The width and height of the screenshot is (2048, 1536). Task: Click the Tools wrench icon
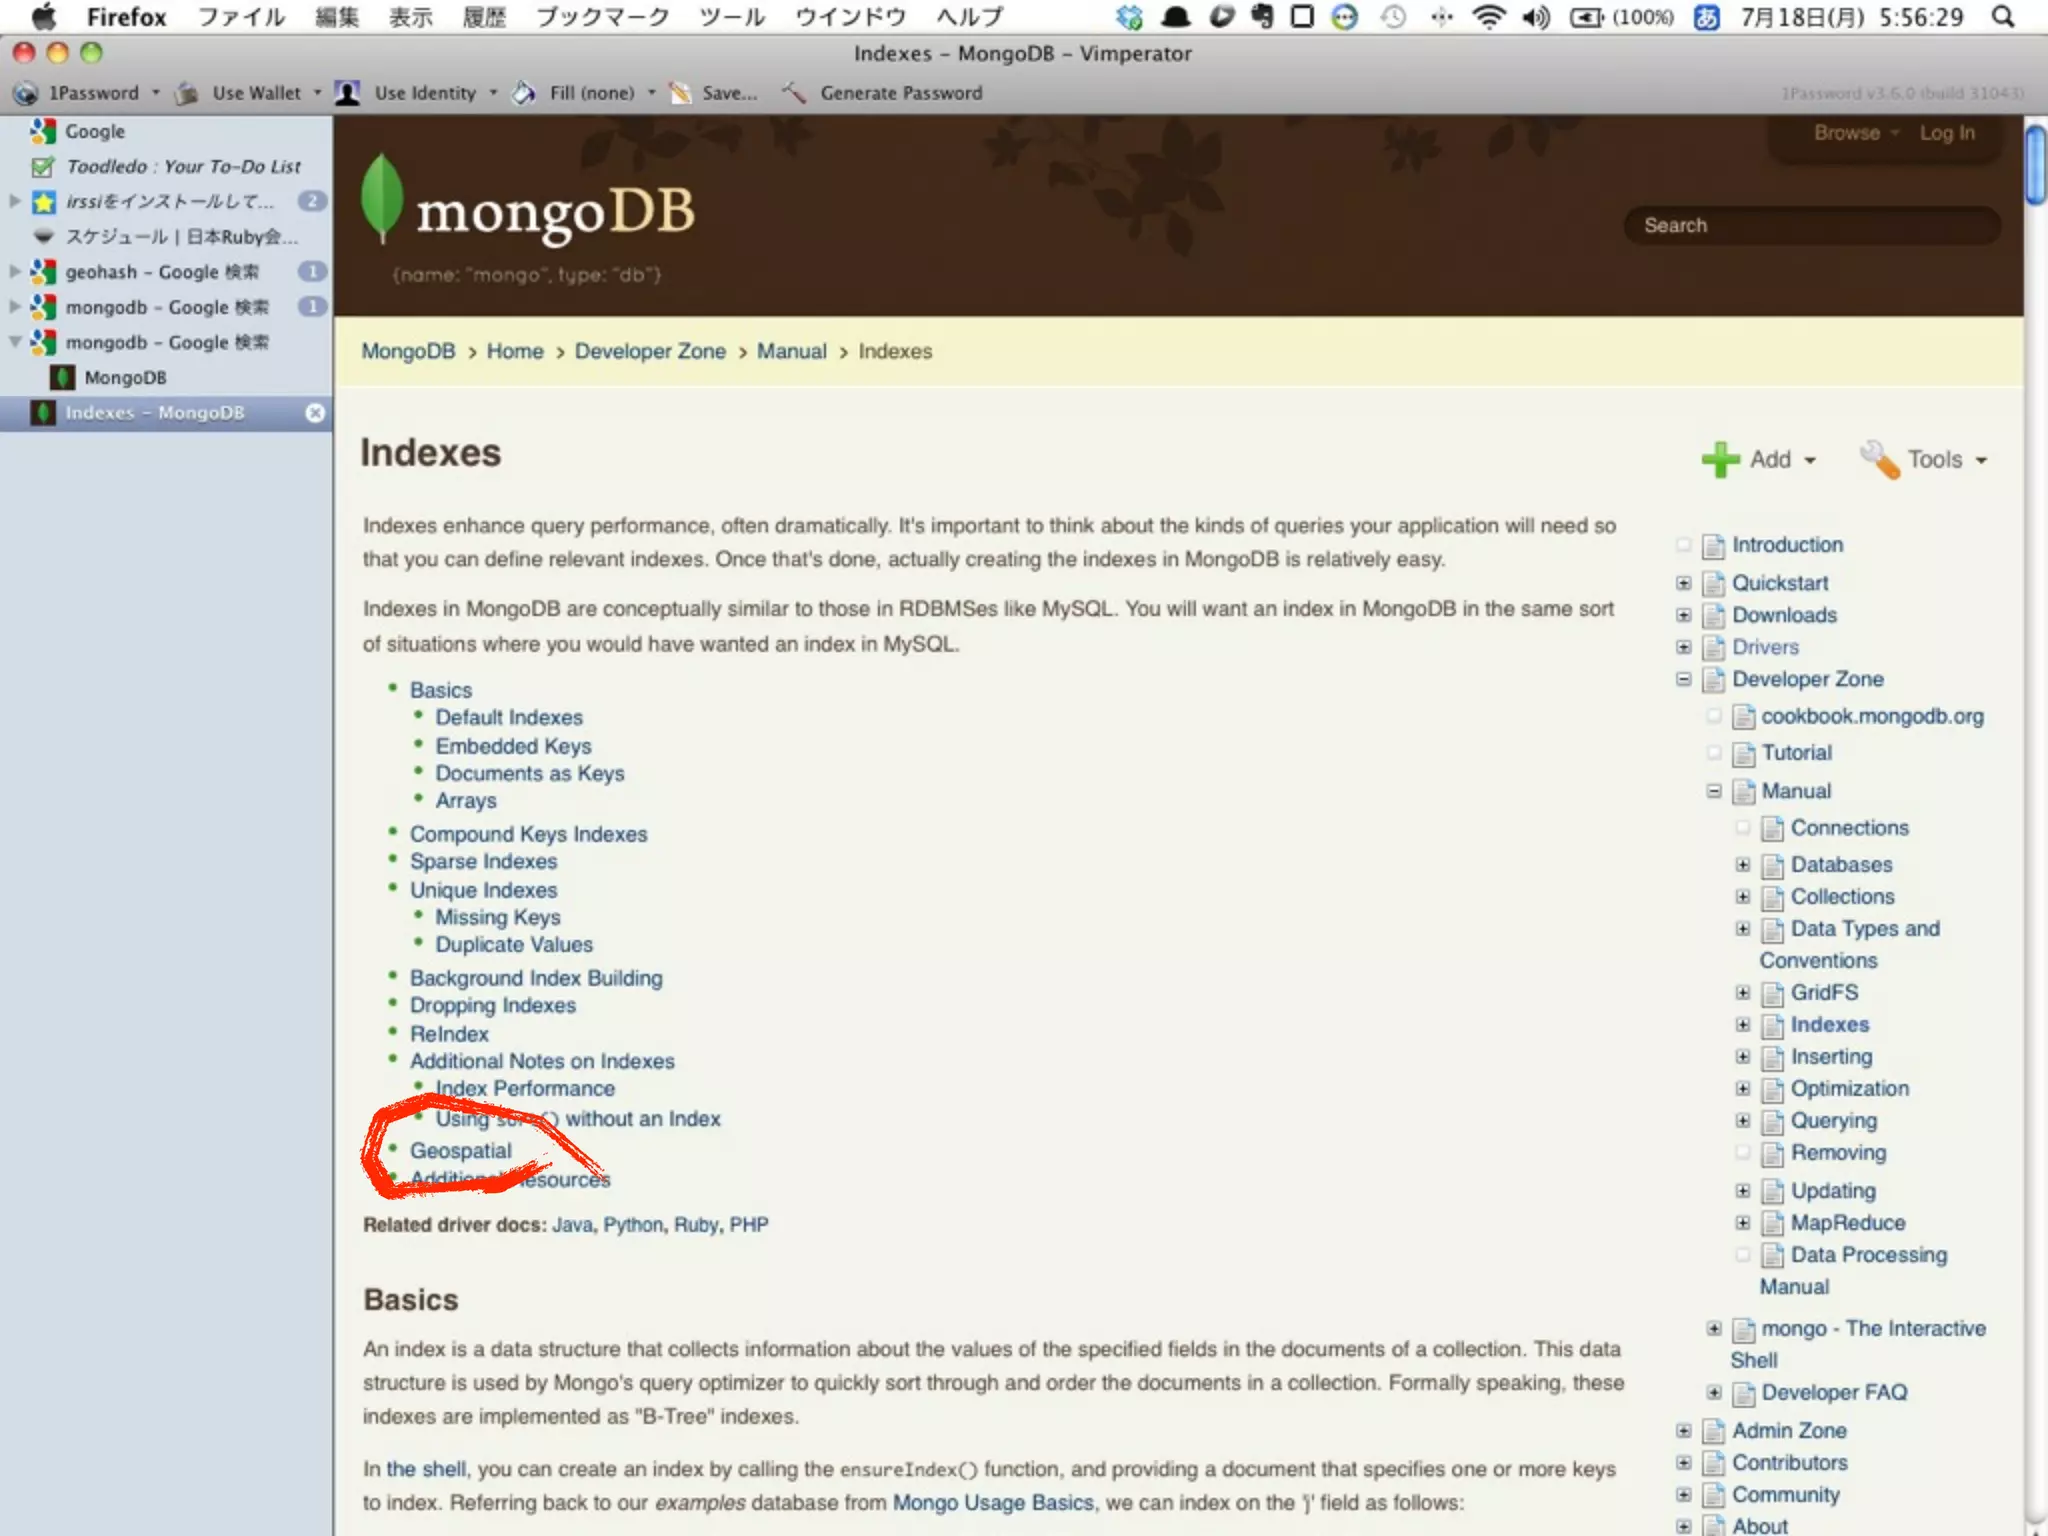pos(1878,459)
